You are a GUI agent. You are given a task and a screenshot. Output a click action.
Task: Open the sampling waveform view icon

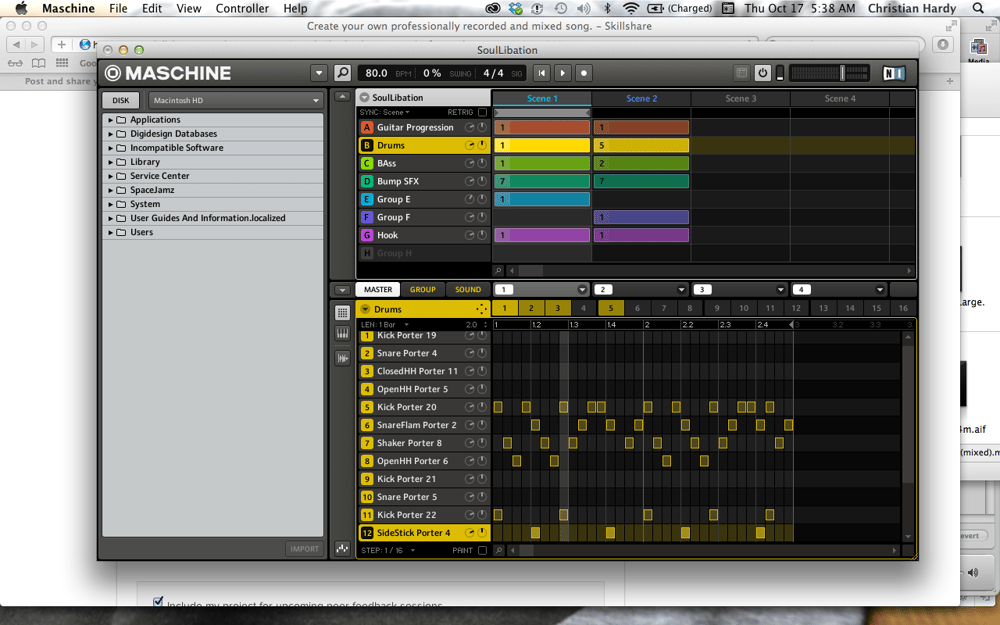342,358
